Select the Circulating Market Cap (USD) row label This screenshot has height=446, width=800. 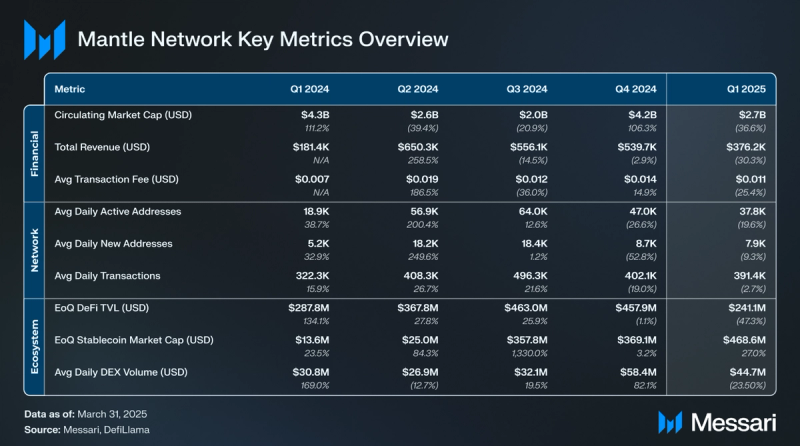pos(123,115)
